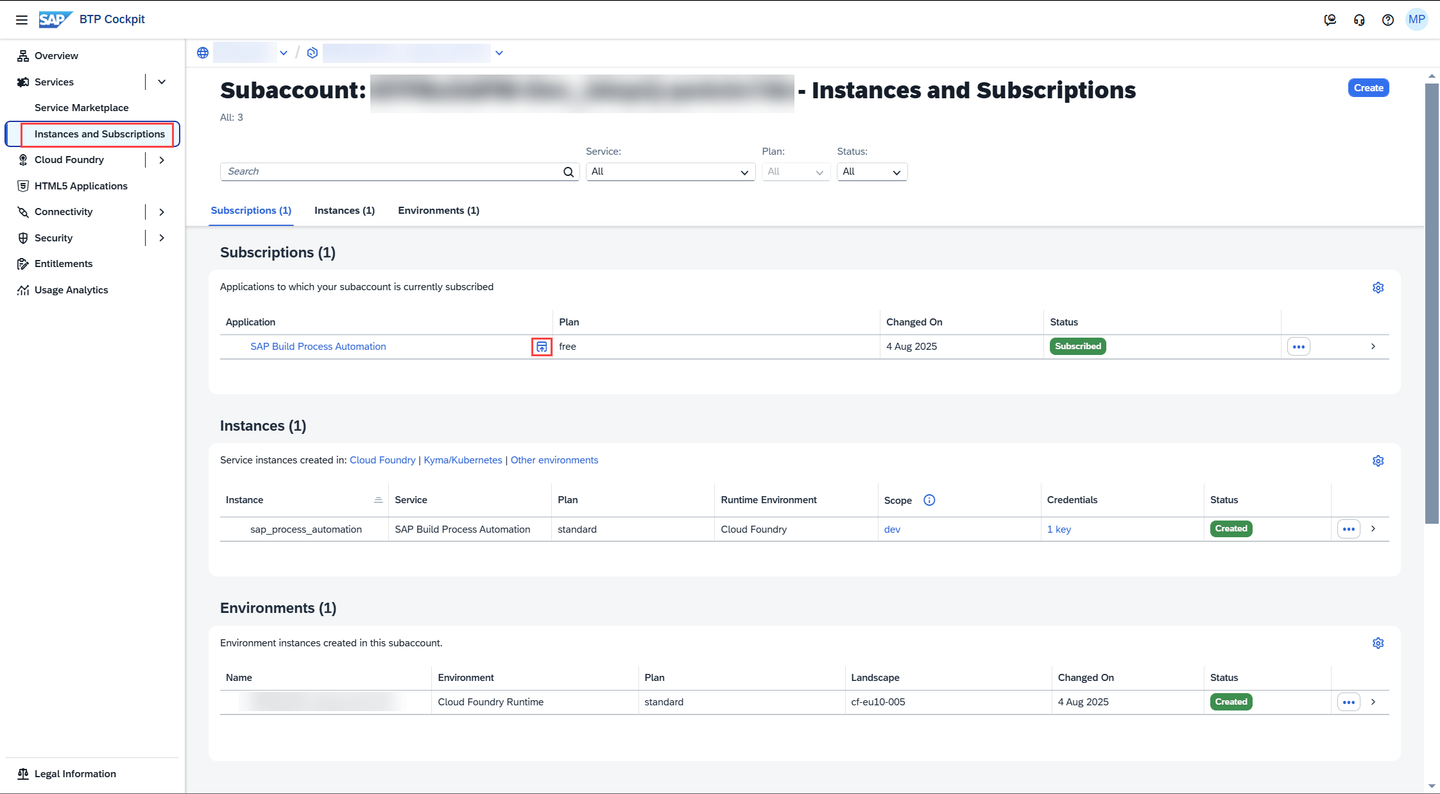Click the Create button
This screenshot has width=1440, height=794.
point(1368,88)
